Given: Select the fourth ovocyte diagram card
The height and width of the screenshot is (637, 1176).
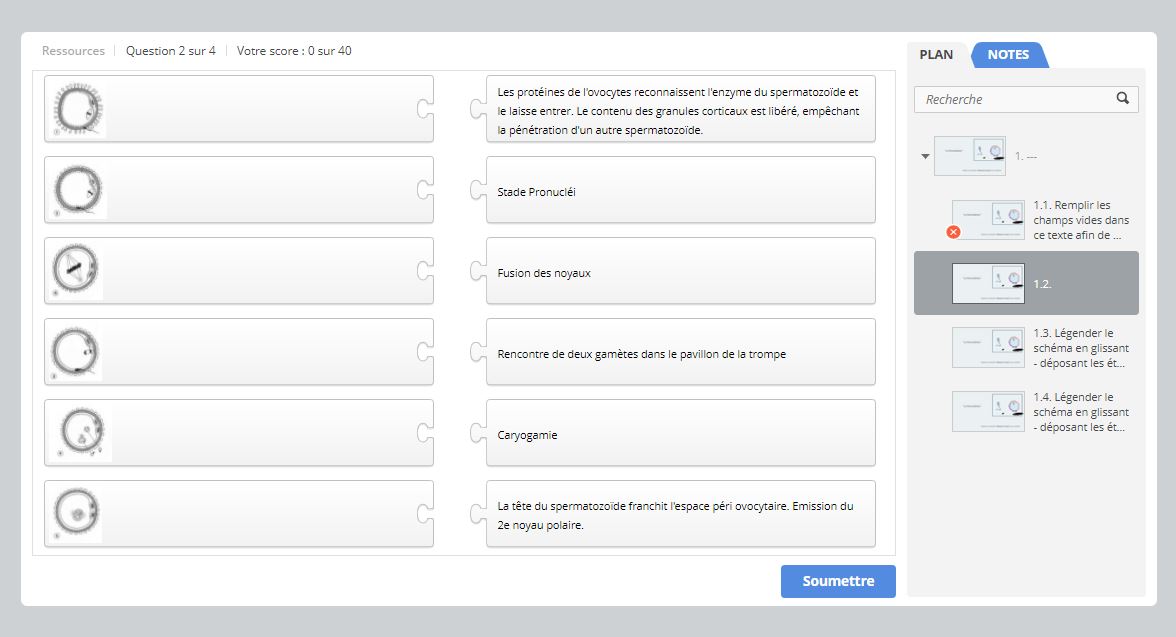Looking at the screenshot, I should tap(239, 352).
